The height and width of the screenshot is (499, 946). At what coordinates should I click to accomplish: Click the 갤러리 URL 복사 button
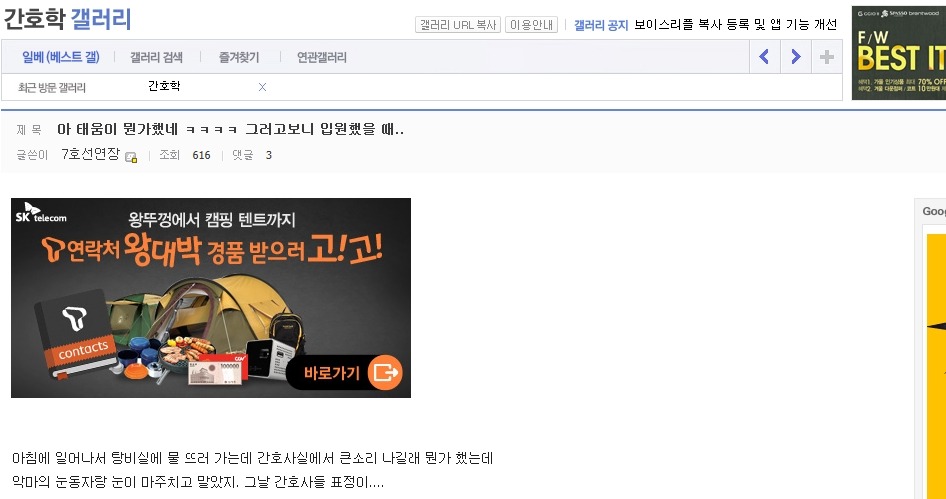pyautogui.click(x=458, y=25)
